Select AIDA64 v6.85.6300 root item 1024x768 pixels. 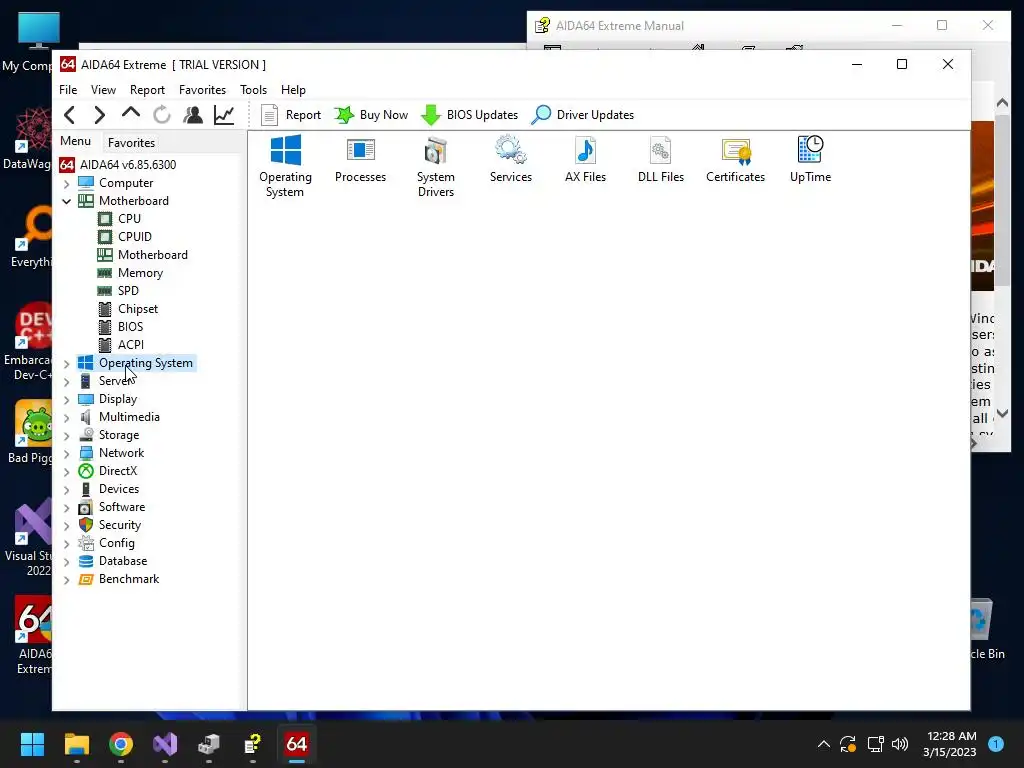pos(118,165)
